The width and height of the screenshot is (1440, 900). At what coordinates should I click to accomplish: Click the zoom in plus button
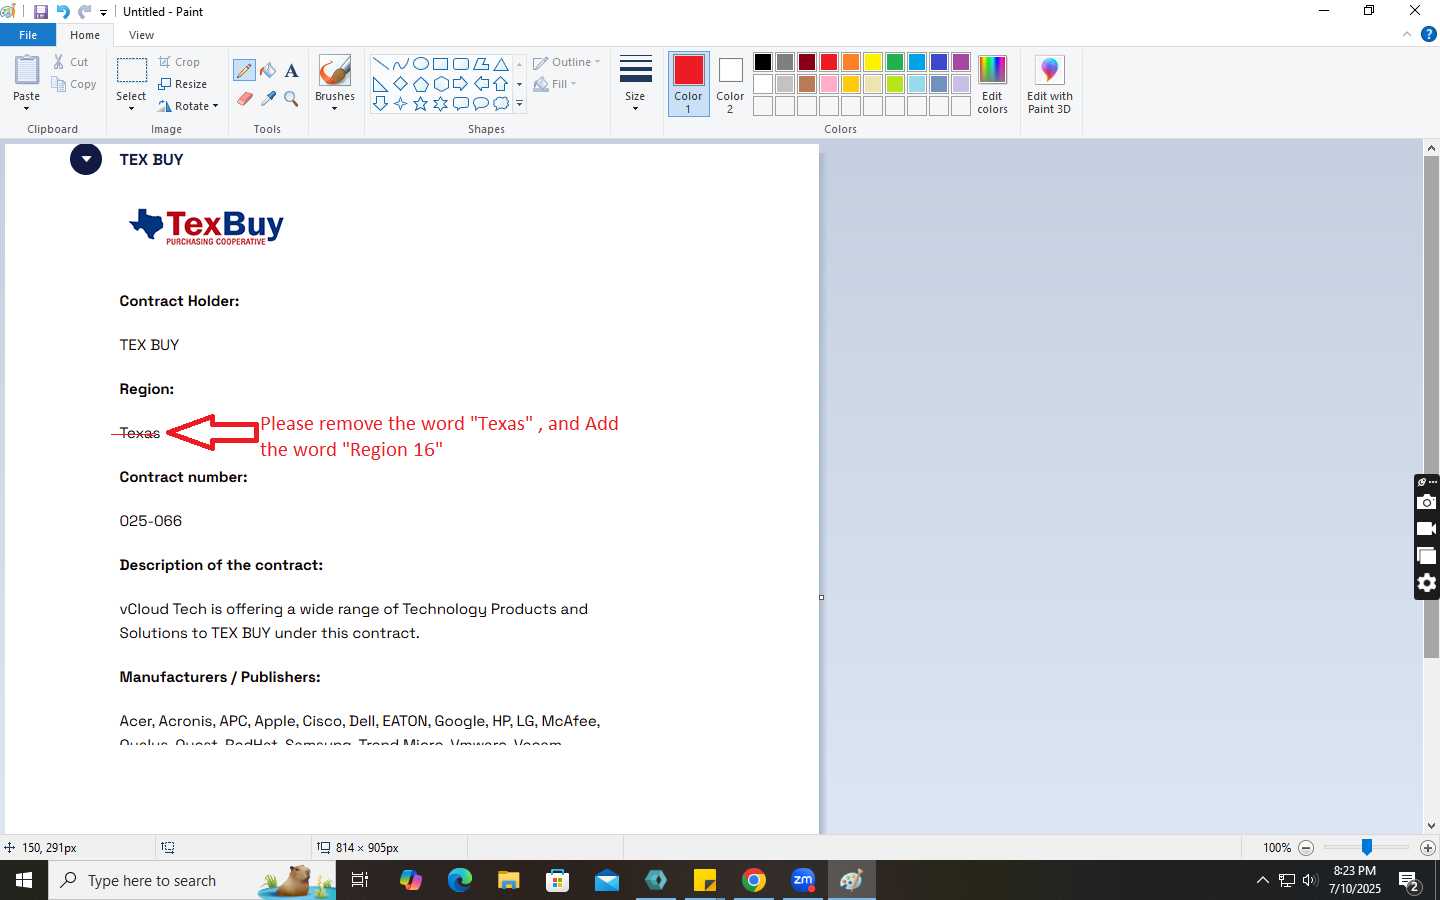coord(1428,848)
